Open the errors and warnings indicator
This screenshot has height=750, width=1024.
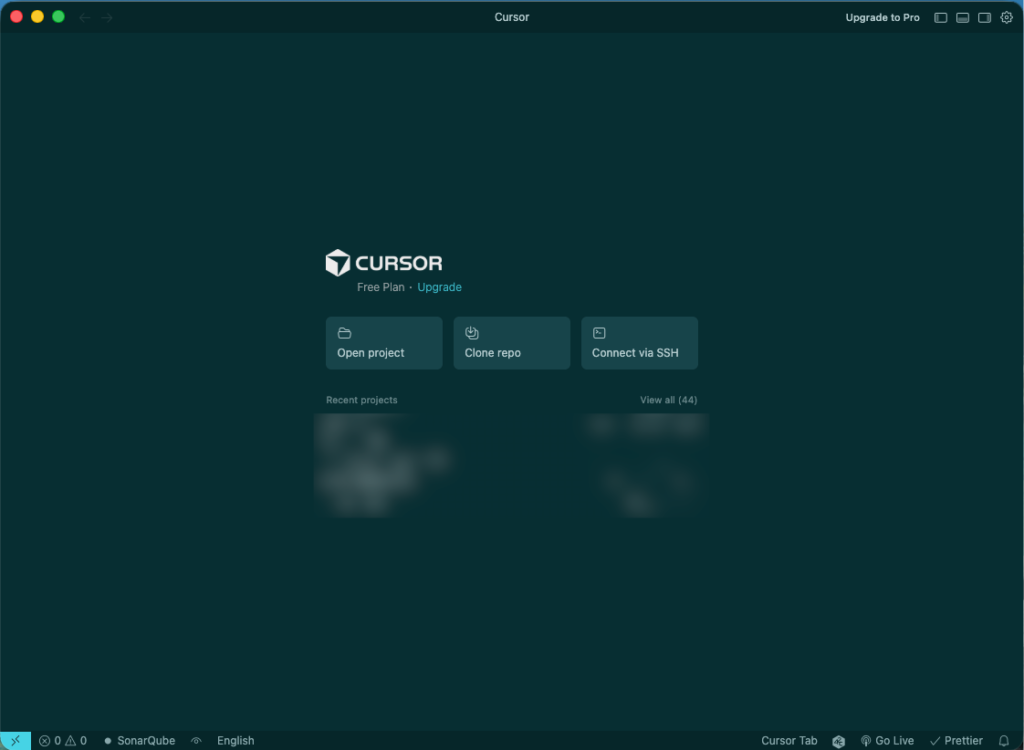click(x=62, y=741)
